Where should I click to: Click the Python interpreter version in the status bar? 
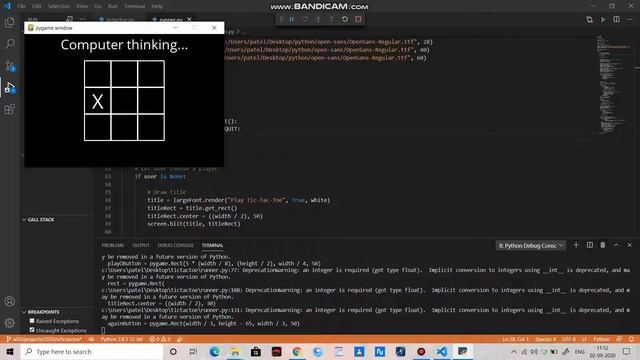(x=122, y=339)
